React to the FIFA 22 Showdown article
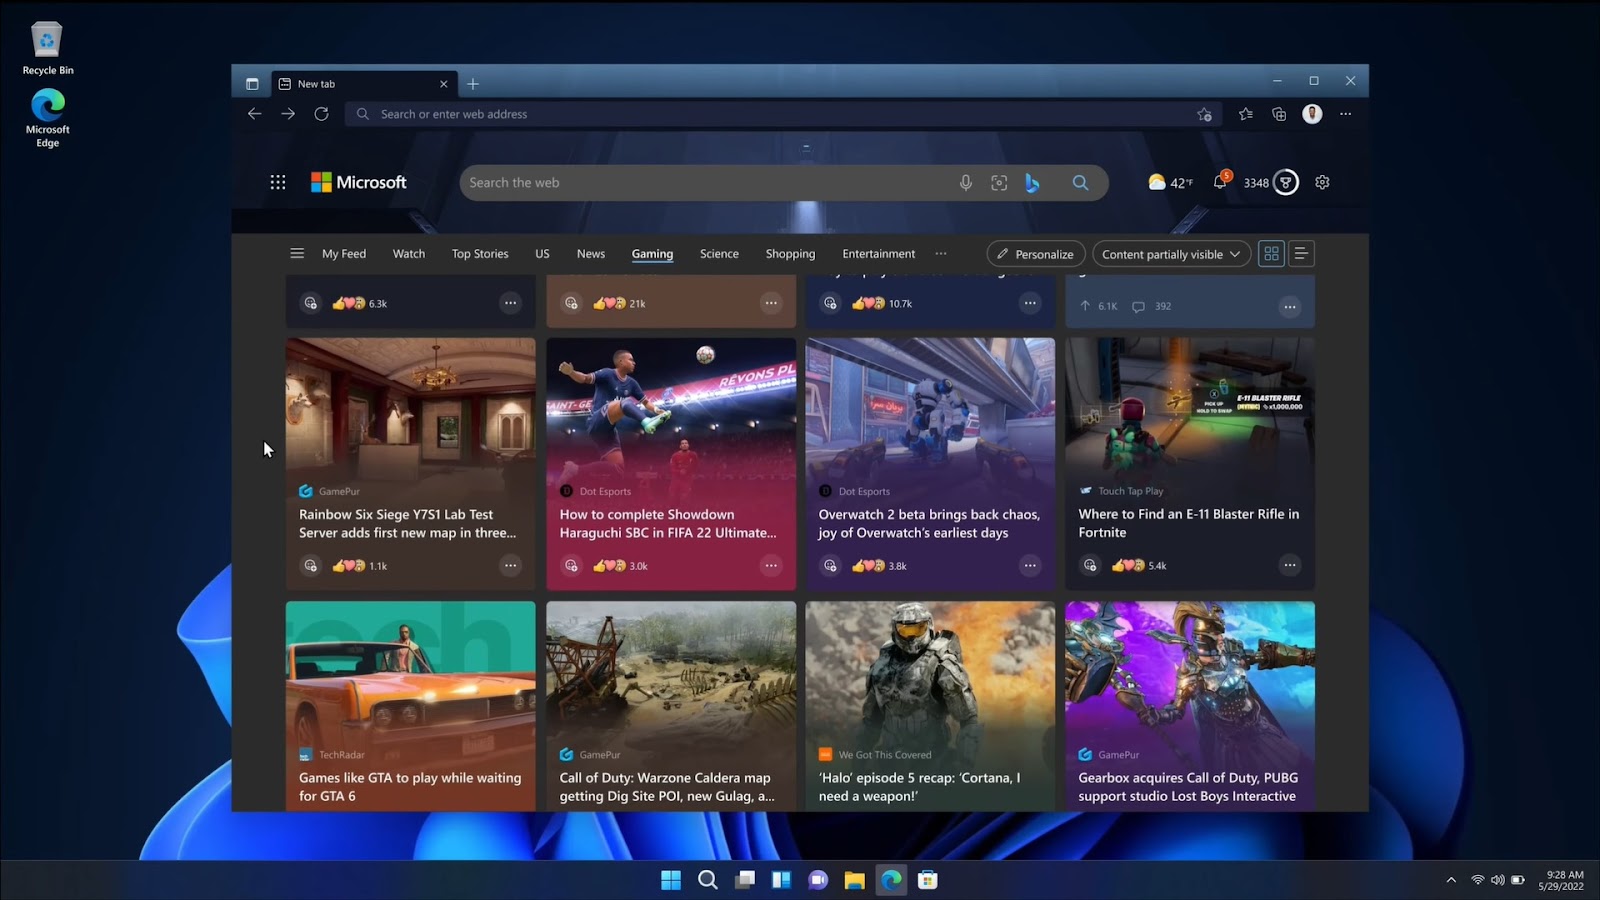The image size is (1600, 900). tap(571, 565)
